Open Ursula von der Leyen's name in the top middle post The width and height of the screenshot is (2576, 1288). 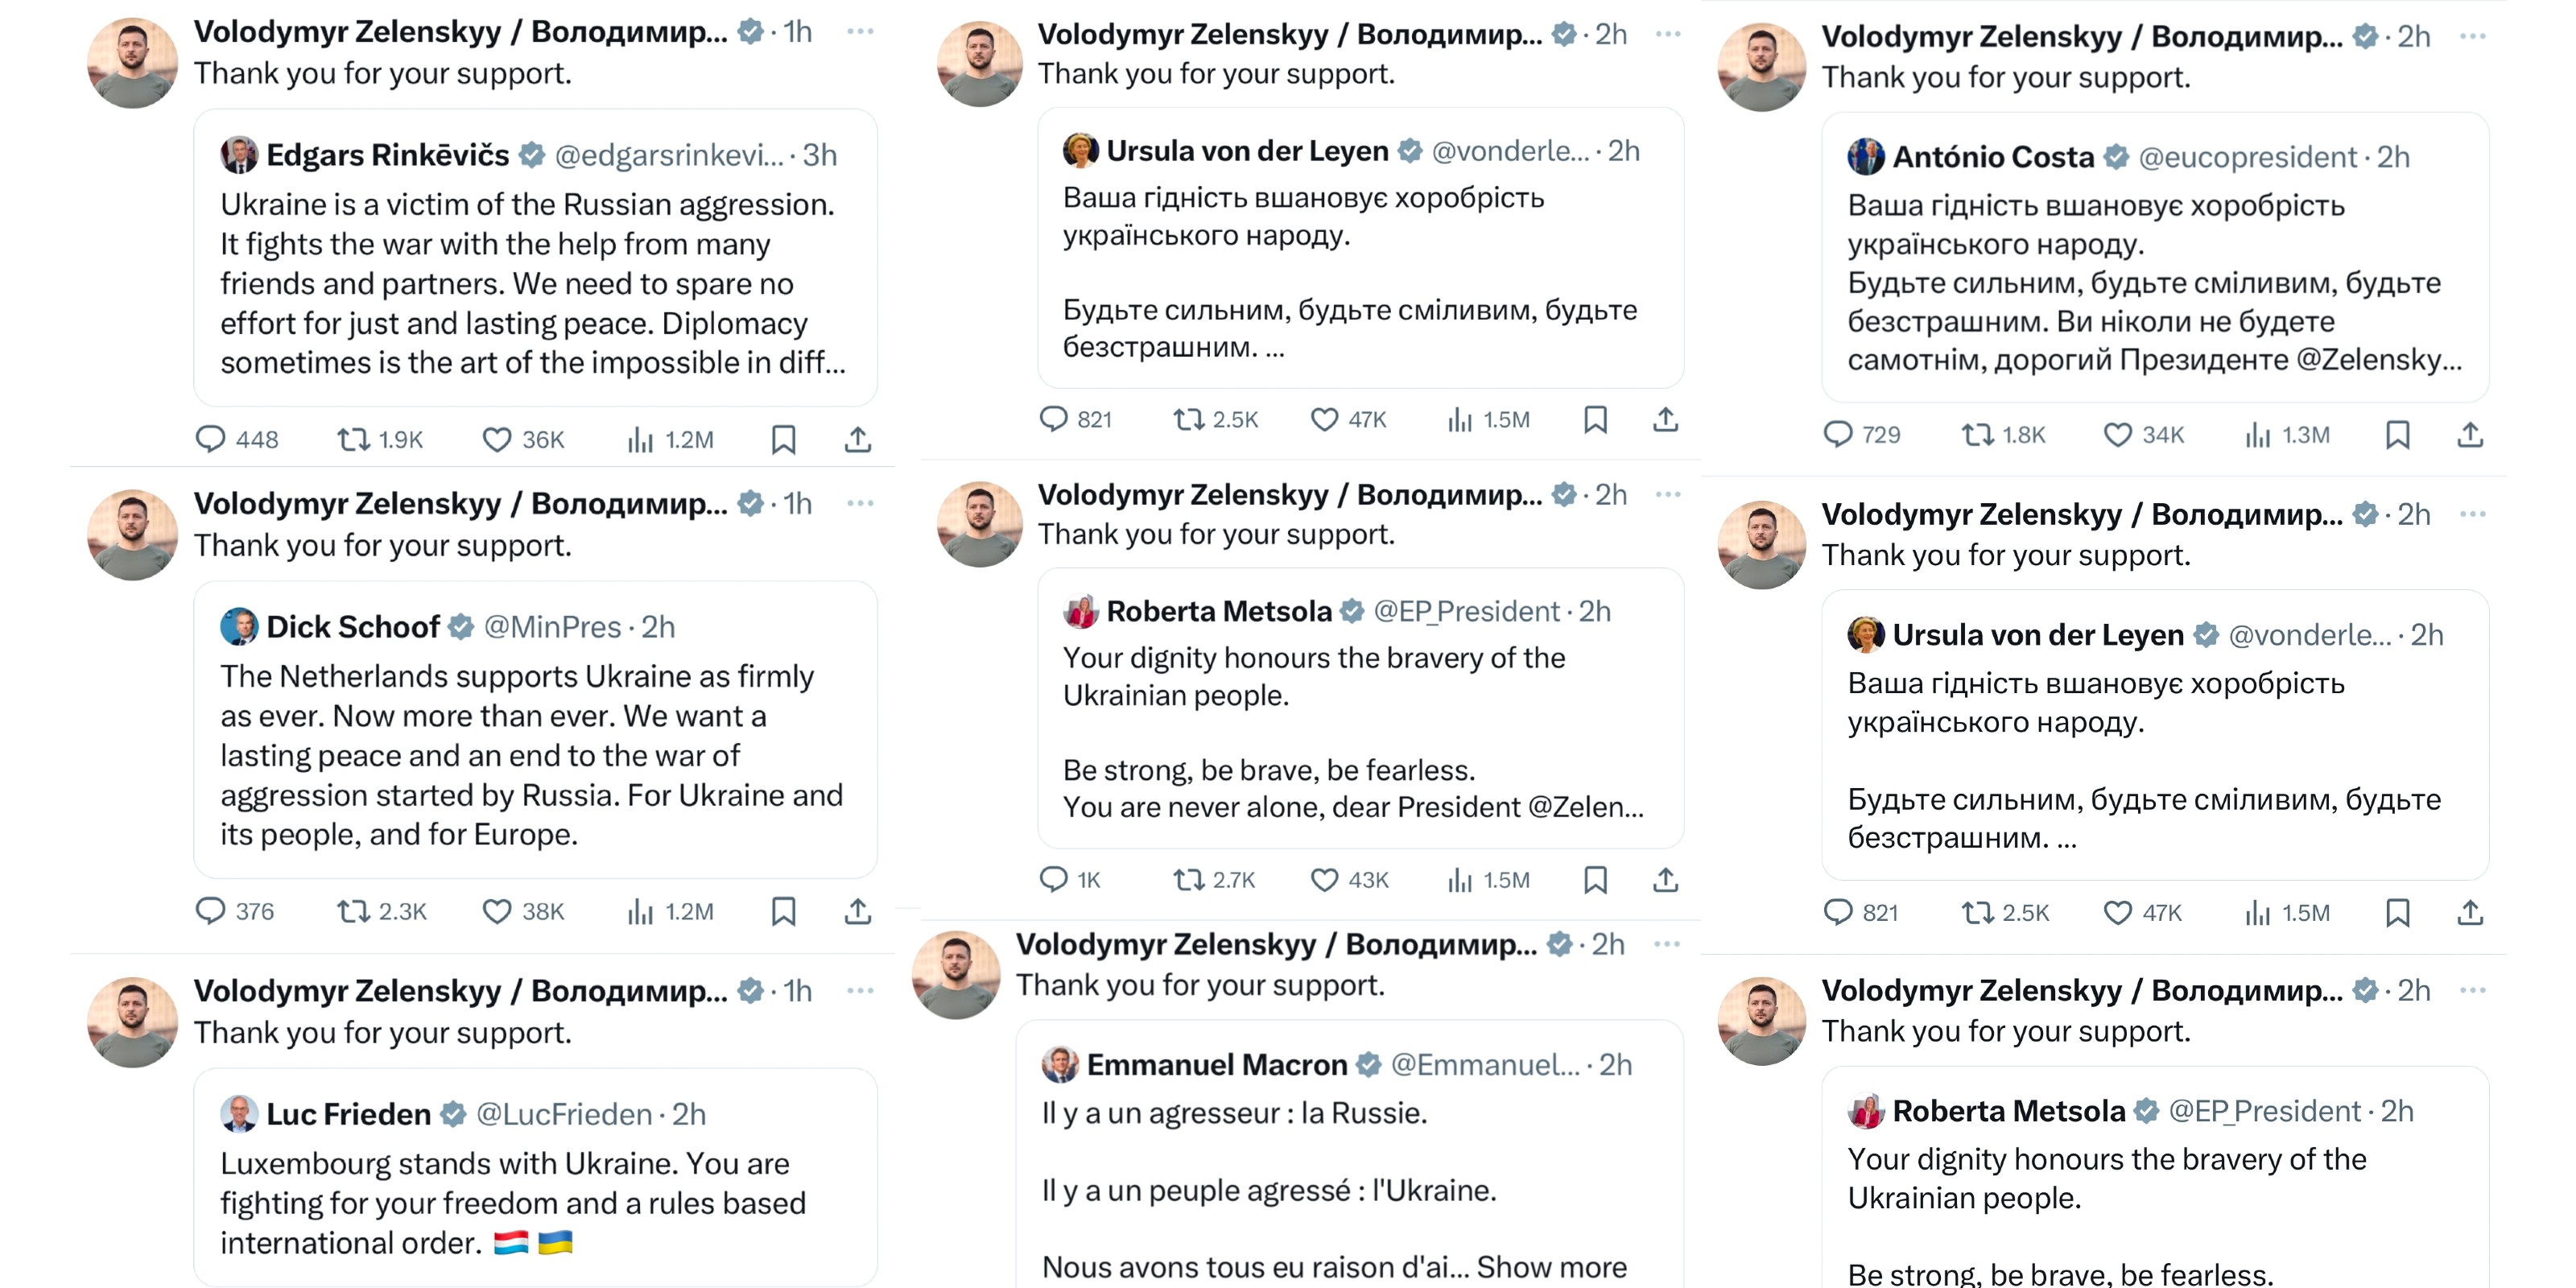point(1247,151)
